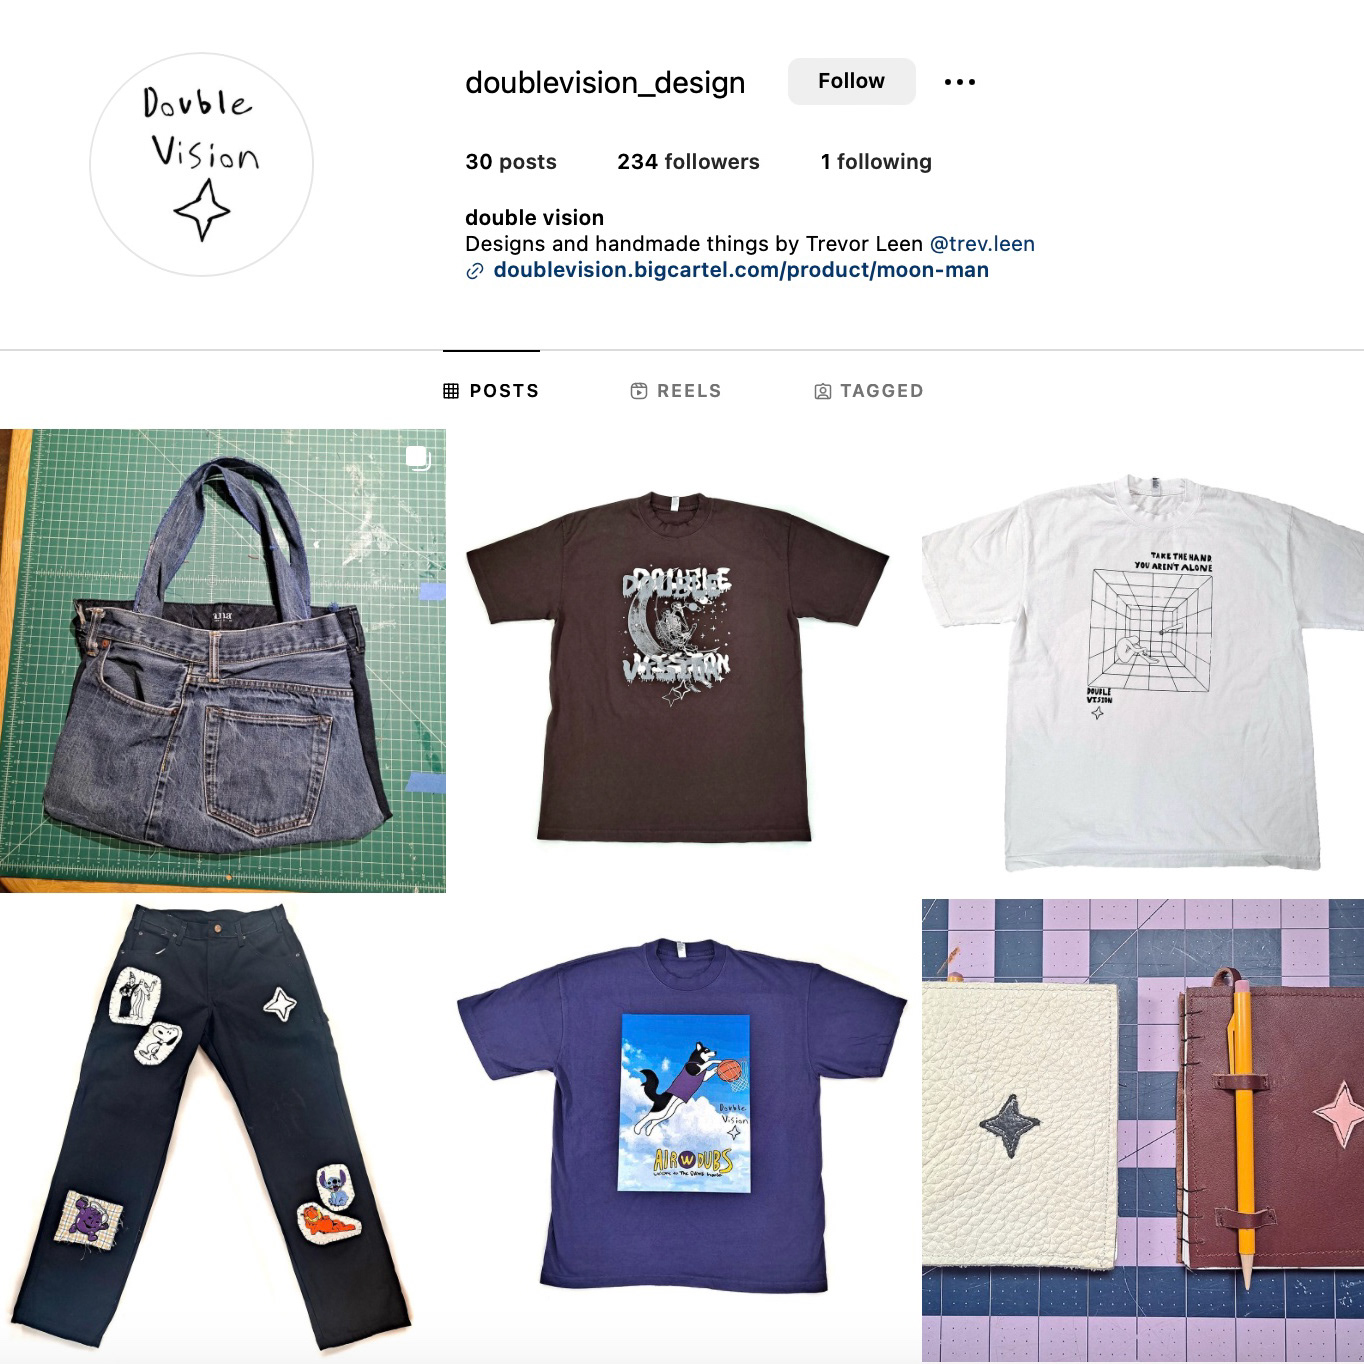Screen dimensions: 1364x1364
Task: Switch to the TAGGED tab
Action: tap(868, 391)
